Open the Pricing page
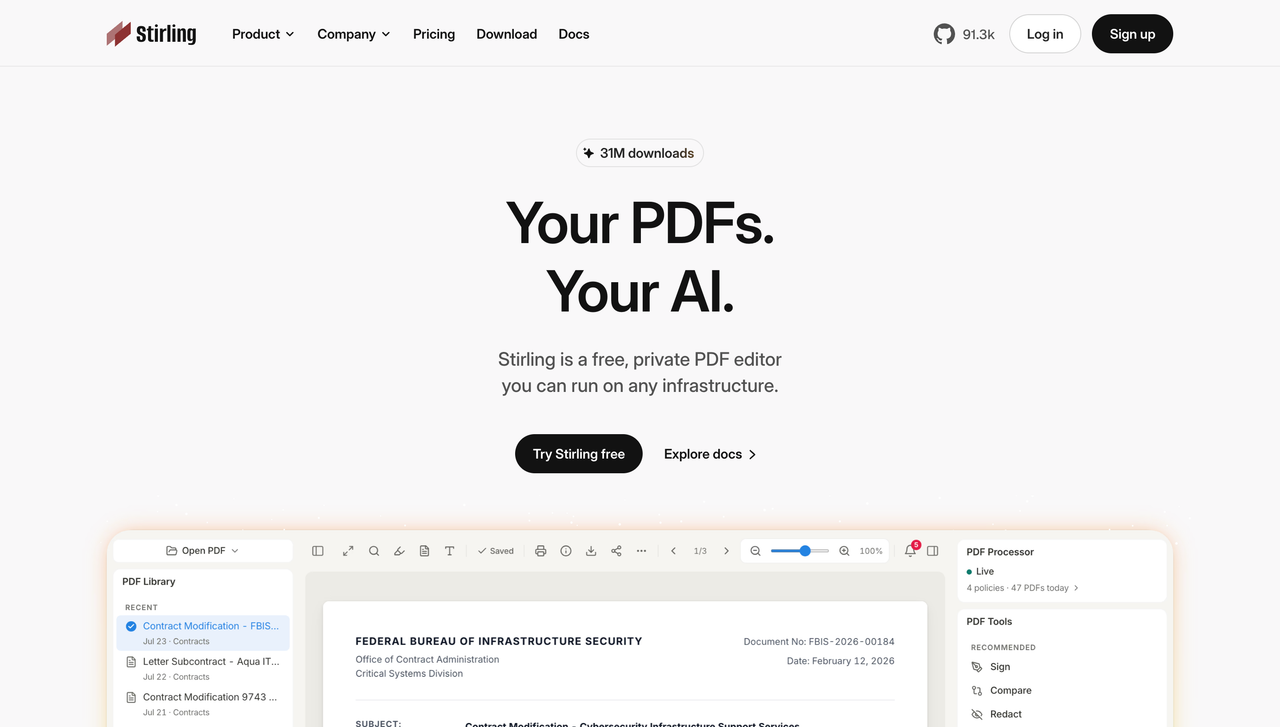Viewport: 1280px width, 727px height. 434,34
